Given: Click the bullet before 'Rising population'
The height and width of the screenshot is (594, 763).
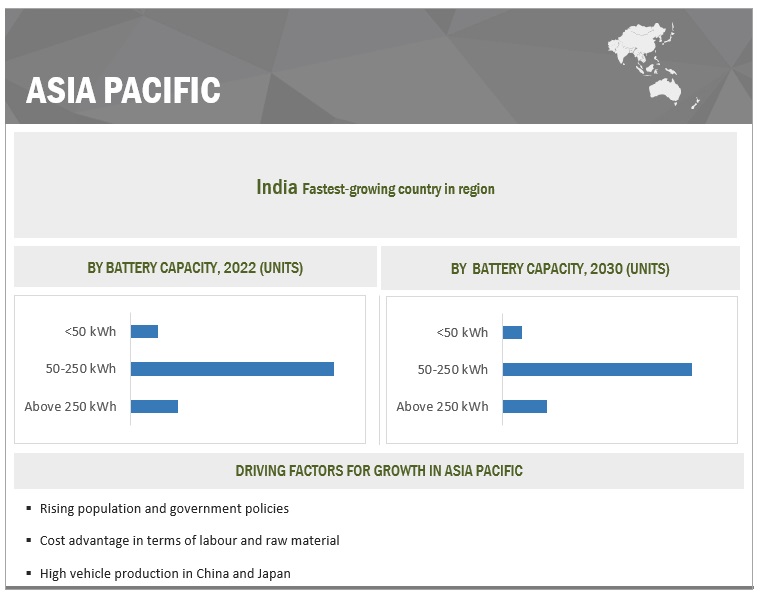Looking at the screenshot, I should [x=29, y=509].
